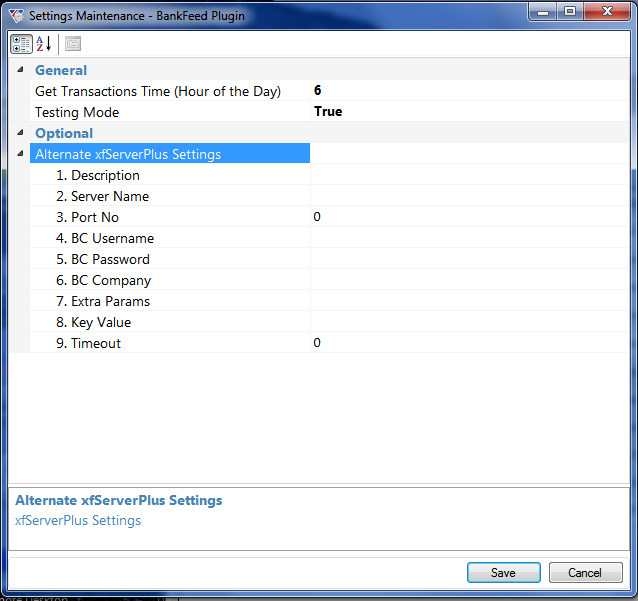Edit Timeout value 0
Image resolution: width=638 pixels, height=601 pixels.
point(470,343)
